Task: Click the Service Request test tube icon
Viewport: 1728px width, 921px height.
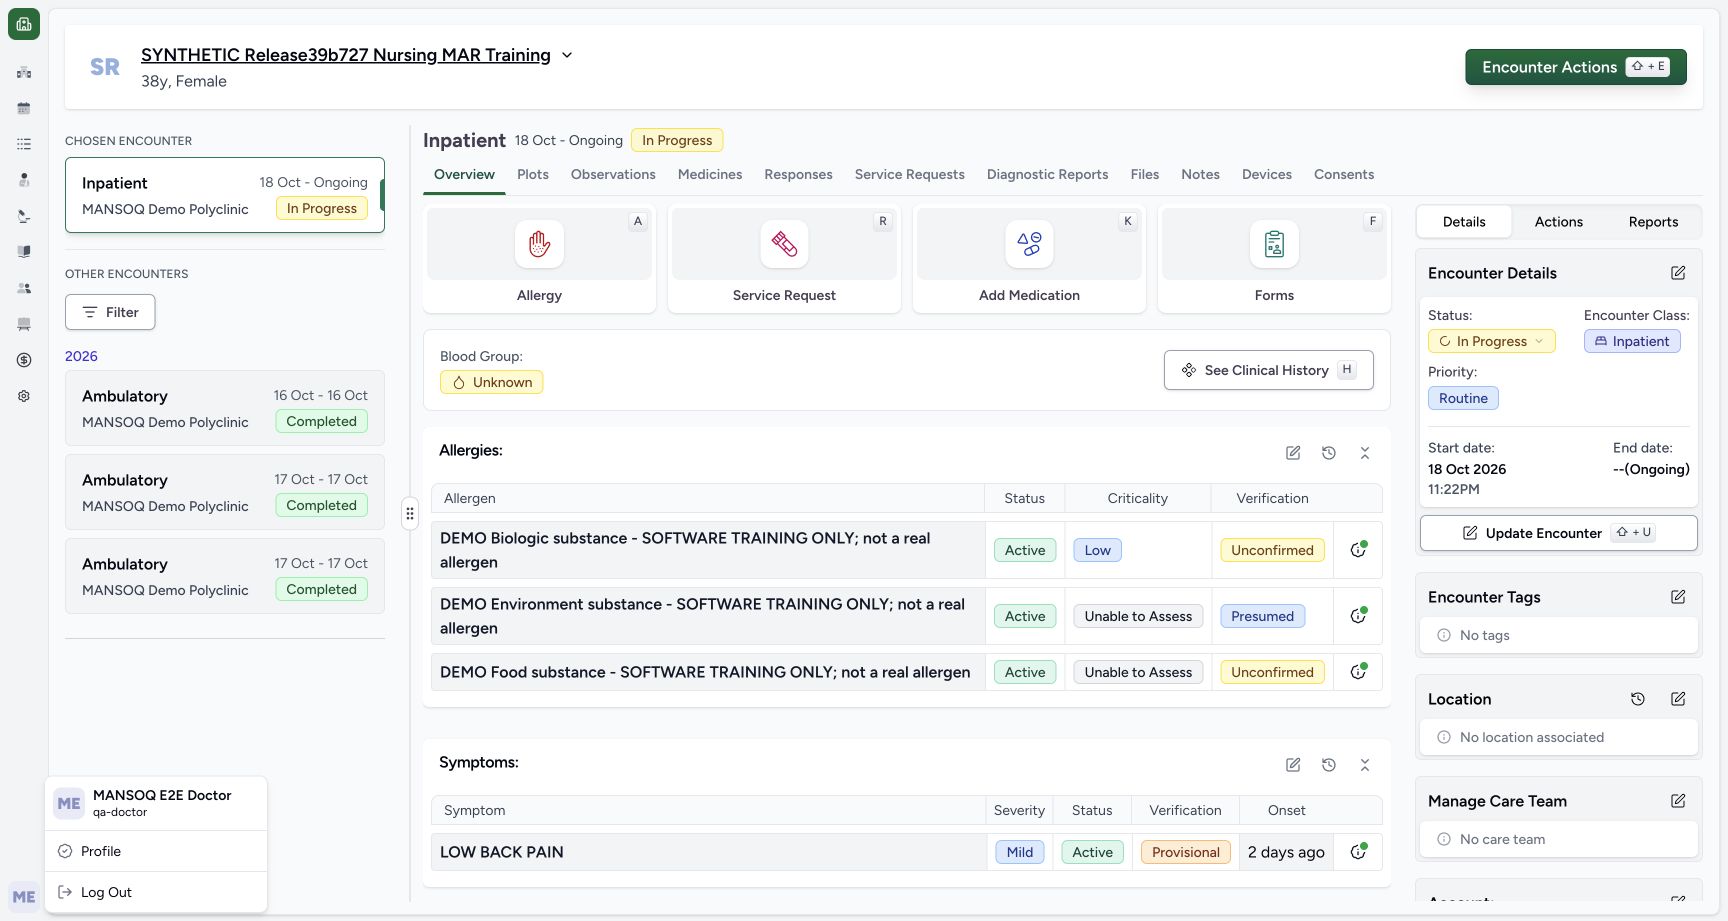Action: coord(784,244)
